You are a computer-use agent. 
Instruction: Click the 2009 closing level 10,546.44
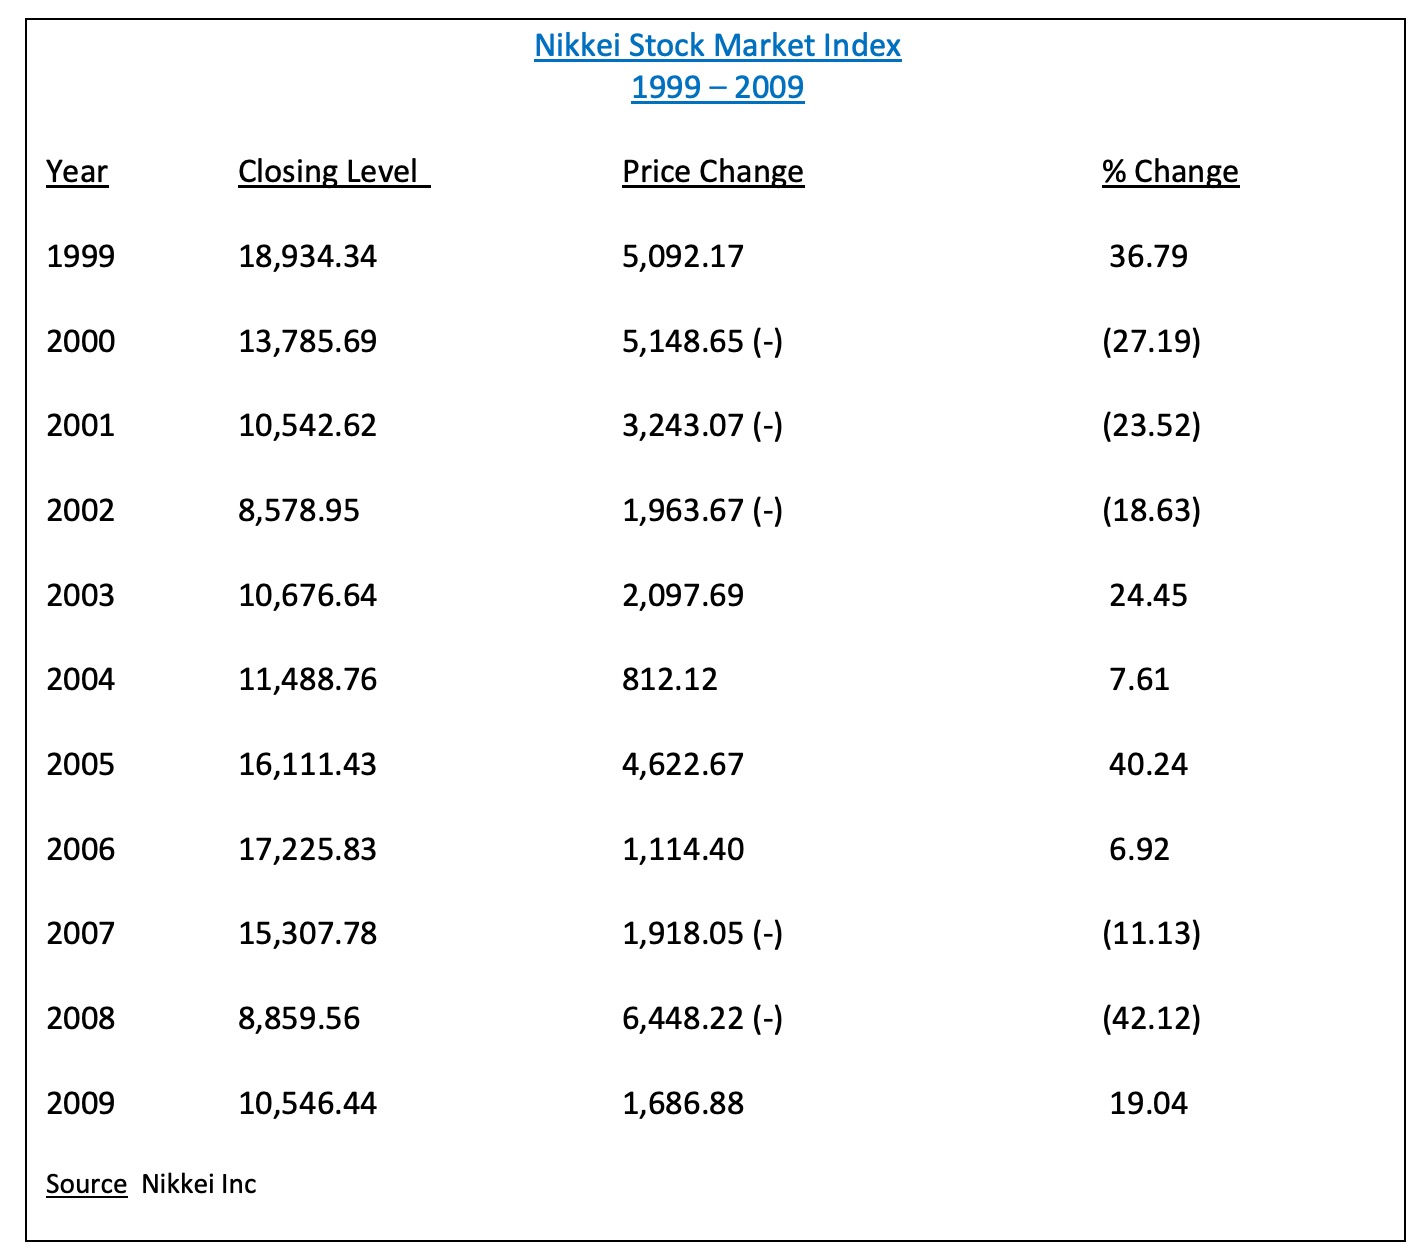[308, 1104]
